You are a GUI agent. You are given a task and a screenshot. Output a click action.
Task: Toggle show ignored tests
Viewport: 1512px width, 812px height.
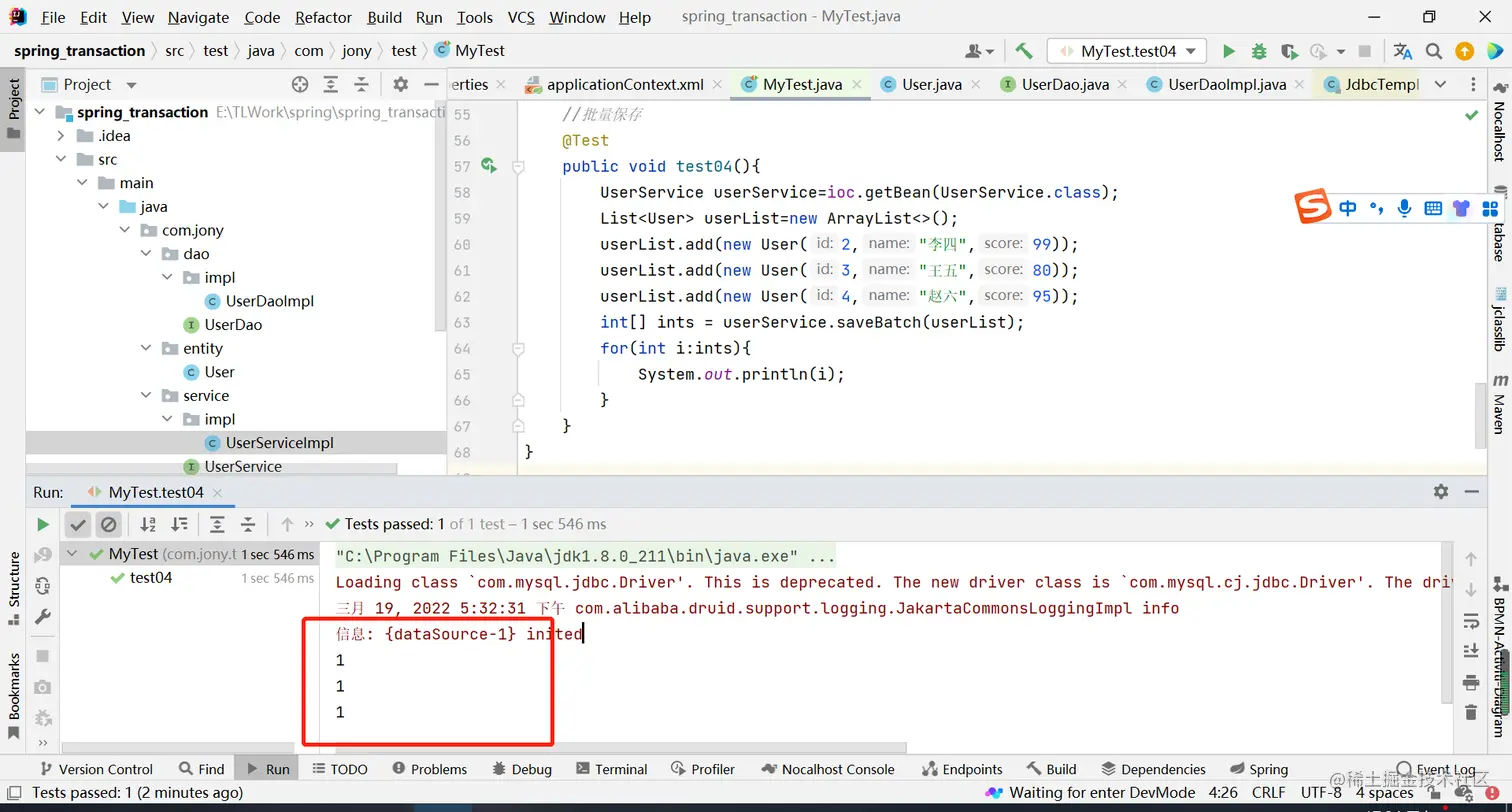(109, 524)
